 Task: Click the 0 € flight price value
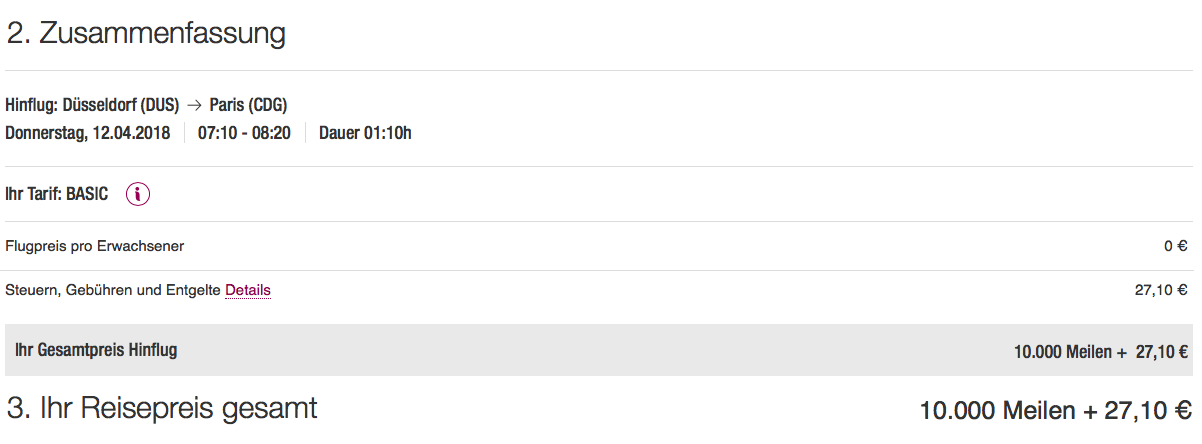(1175, 246)
